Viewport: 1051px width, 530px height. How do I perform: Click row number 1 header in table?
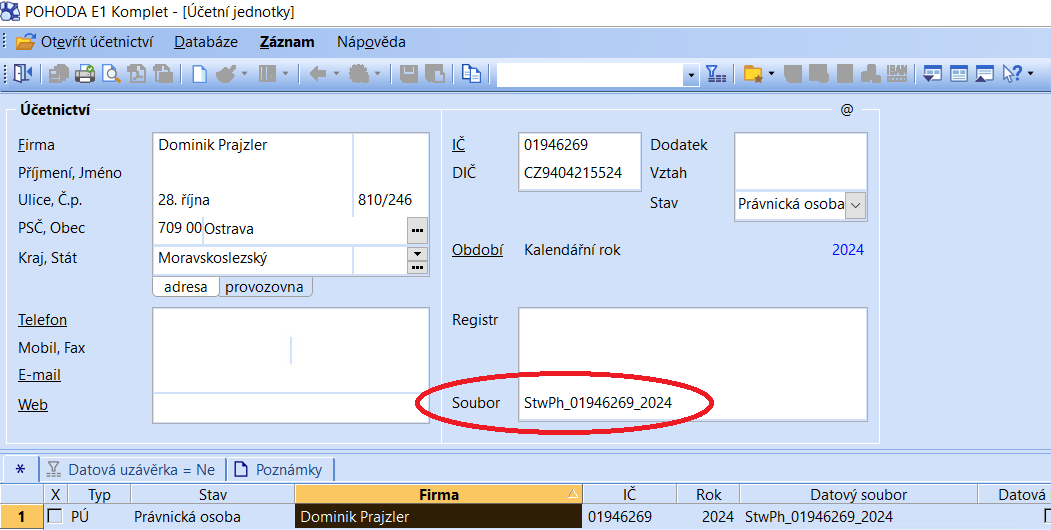(x=21, y=517)
